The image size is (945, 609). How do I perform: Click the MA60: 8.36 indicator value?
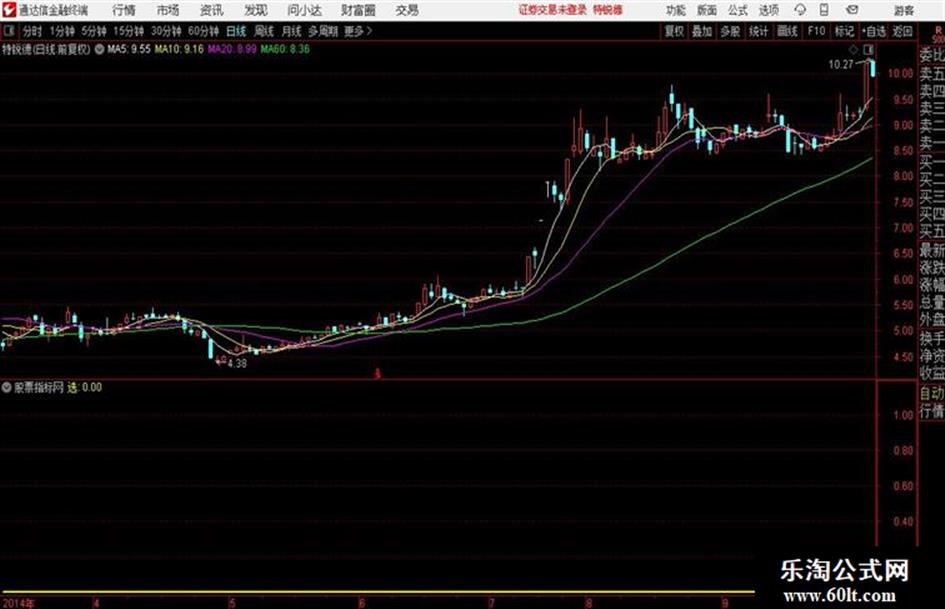[285, 49]
